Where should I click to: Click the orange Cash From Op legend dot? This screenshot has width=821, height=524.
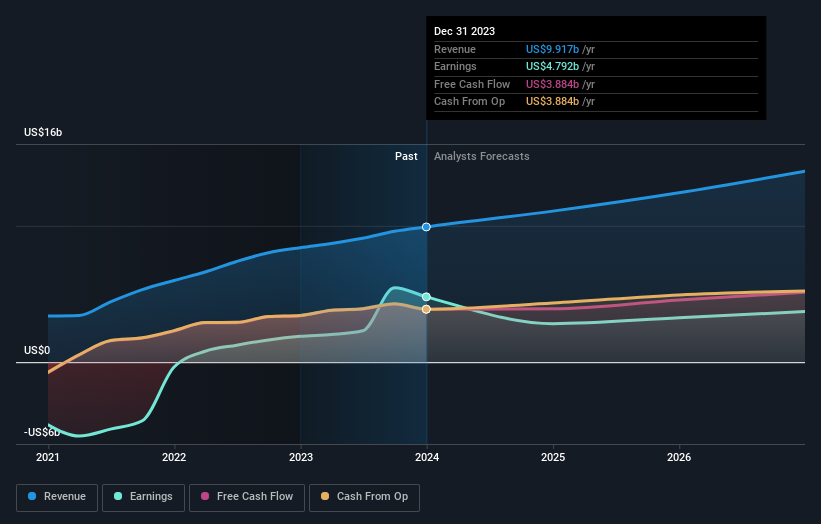[x=325, y=496]
